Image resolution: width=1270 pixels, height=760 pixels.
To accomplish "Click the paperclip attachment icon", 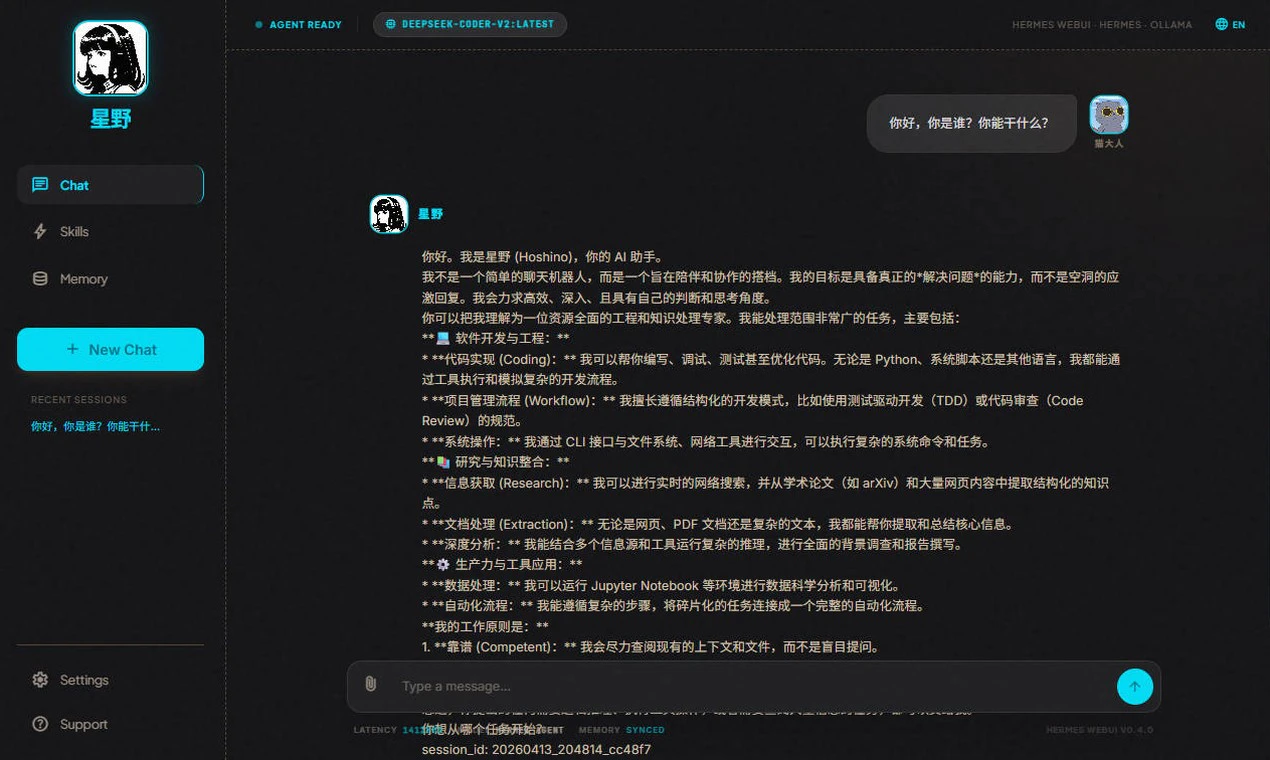I will (x=371, y=683).
